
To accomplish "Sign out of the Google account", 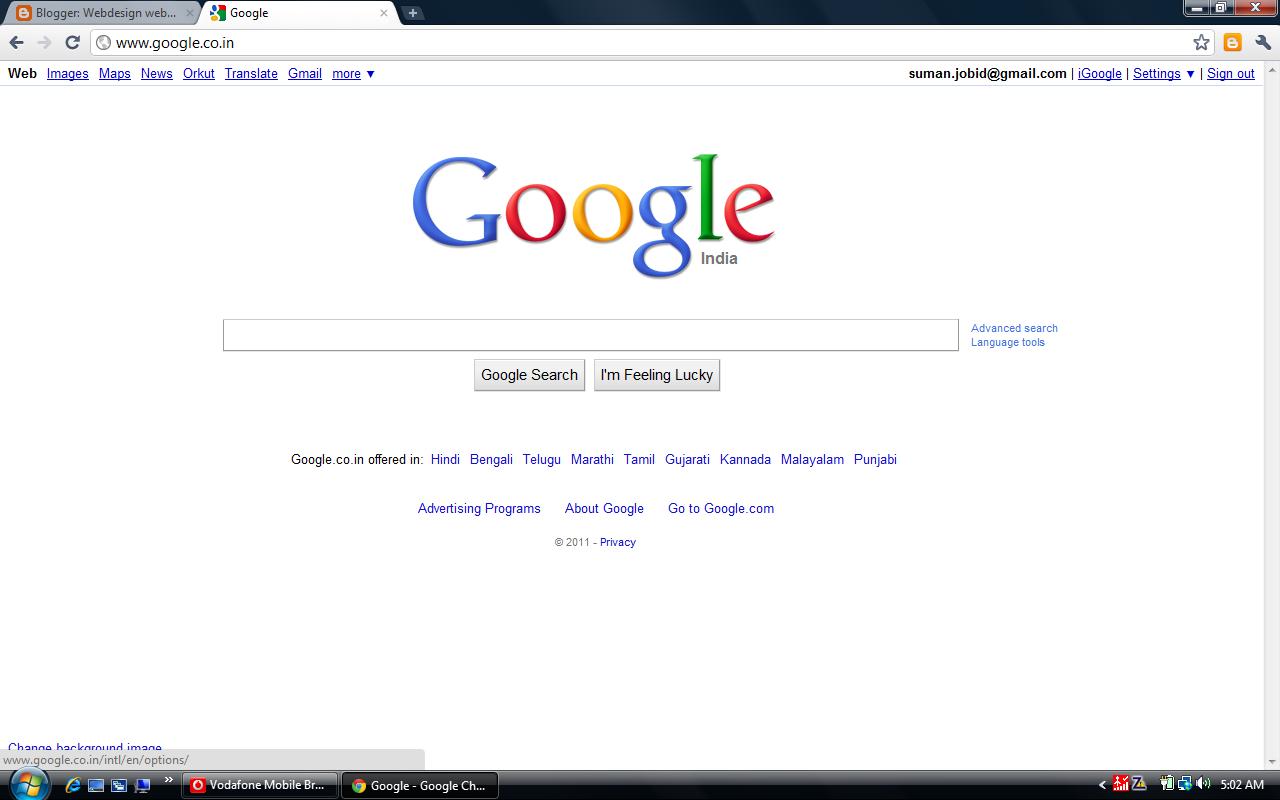I will click(1230, 73).
